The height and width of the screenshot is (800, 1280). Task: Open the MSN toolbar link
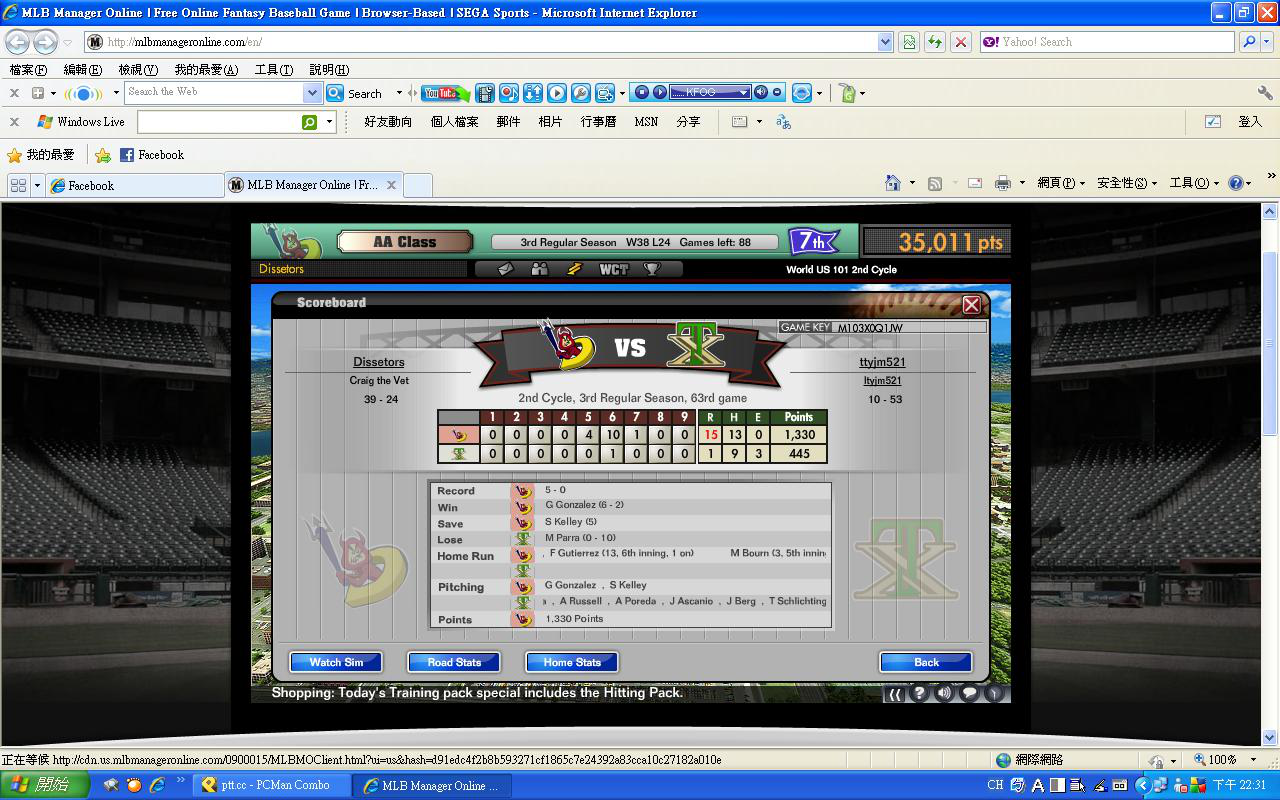click(646, 122)
